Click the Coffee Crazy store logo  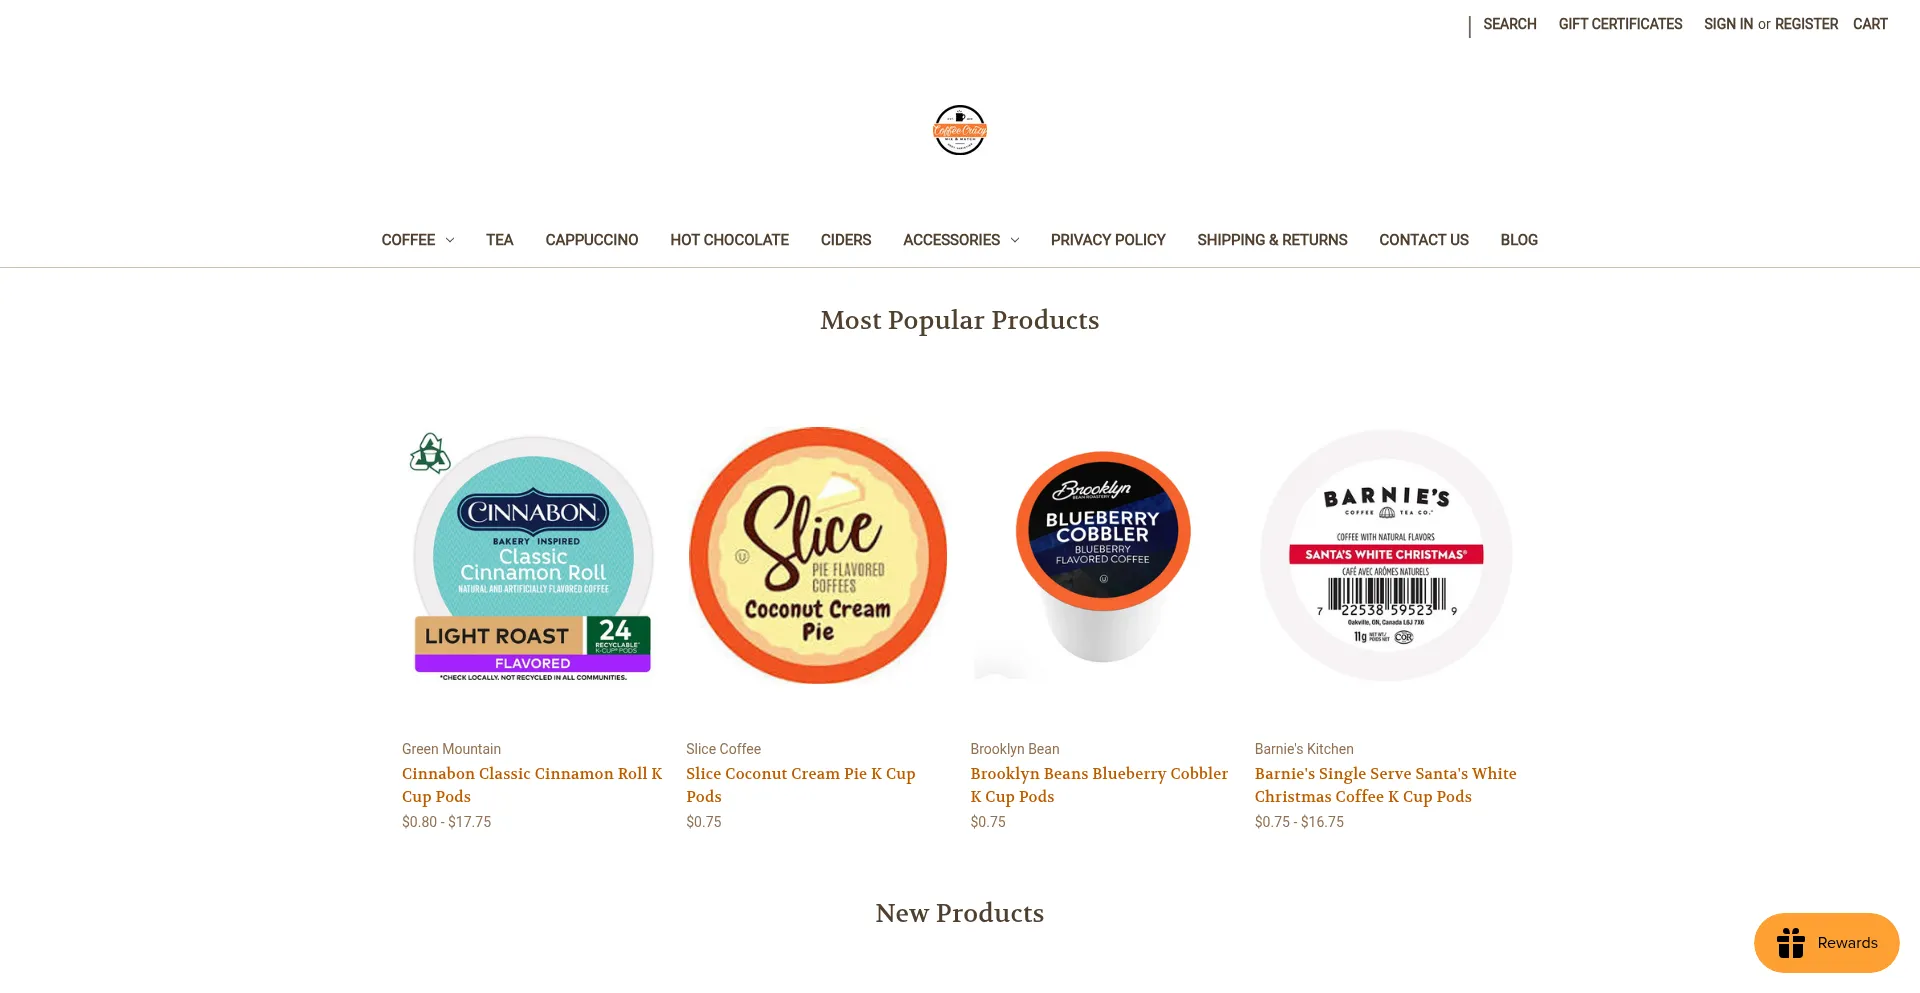tap(960, 130)
